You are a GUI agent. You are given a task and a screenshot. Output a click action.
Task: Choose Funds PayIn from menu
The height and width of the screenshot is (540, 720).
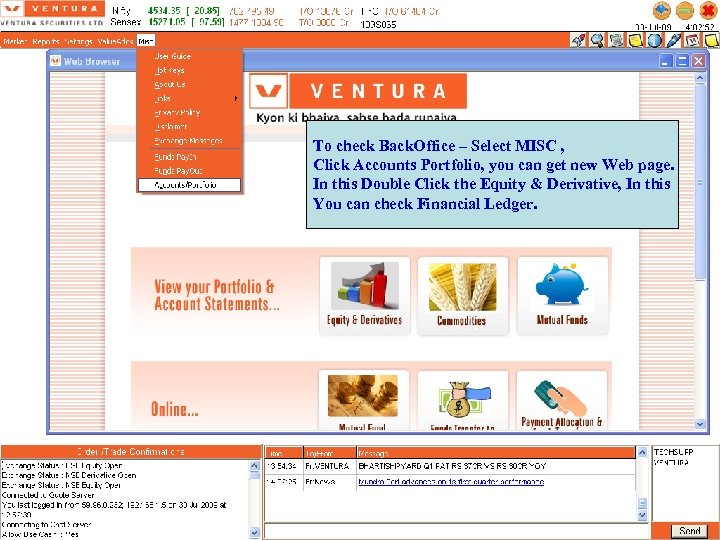click(x=189, y=157)
